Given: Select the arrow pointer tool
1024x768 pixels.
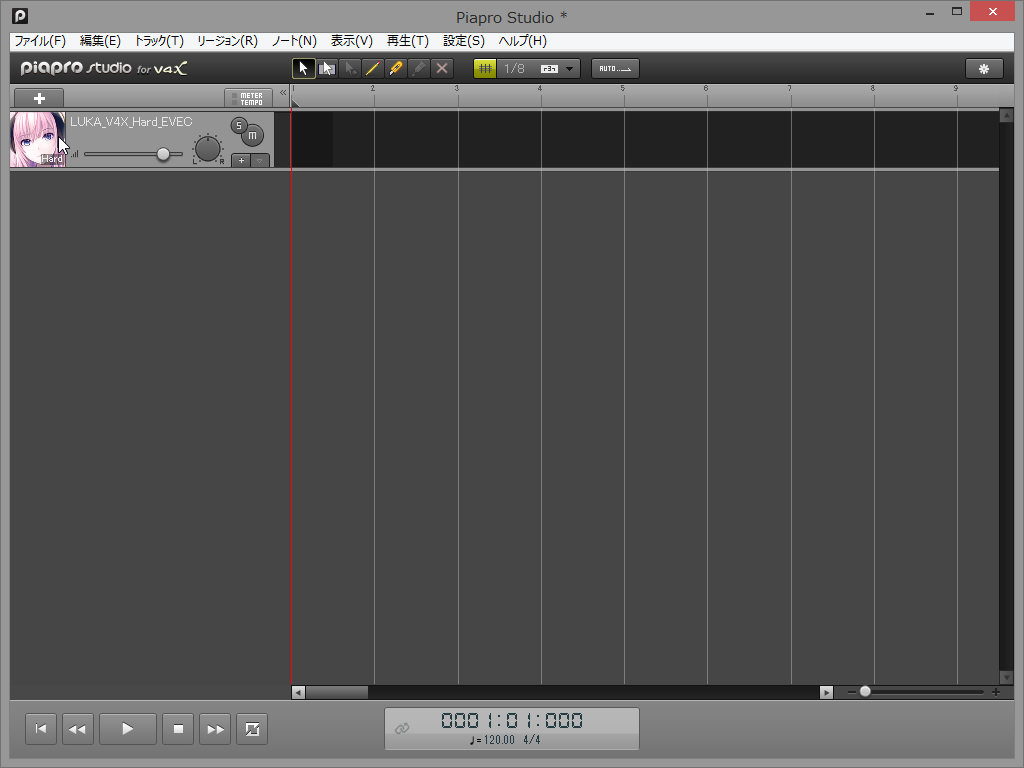Looking at the screenshot, I should point(304,69).
